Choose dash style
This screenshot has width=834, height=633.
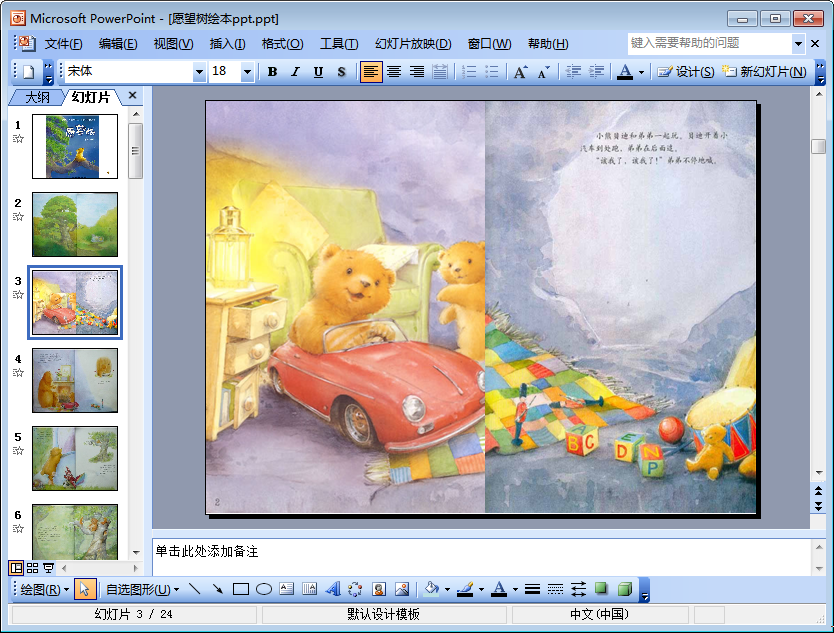click(x=555, y=589)
